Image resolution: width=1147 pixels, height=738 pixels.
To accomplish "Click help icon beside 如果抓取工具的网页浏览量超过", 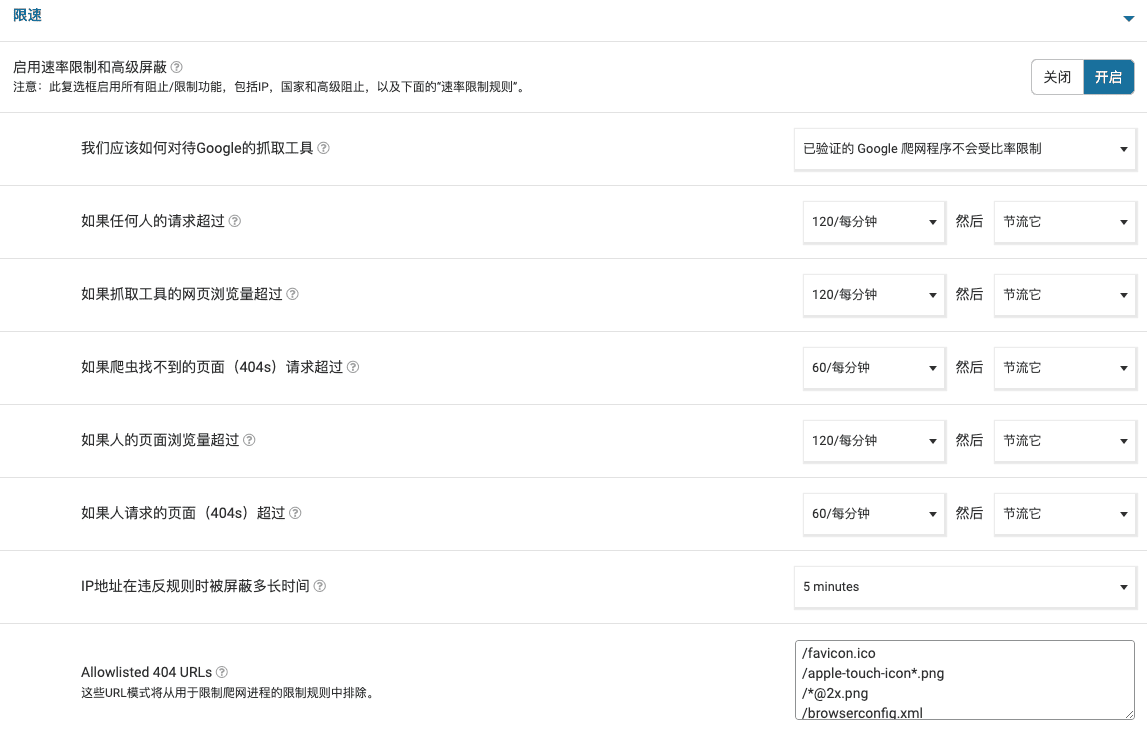I will (x=293, y=294).
